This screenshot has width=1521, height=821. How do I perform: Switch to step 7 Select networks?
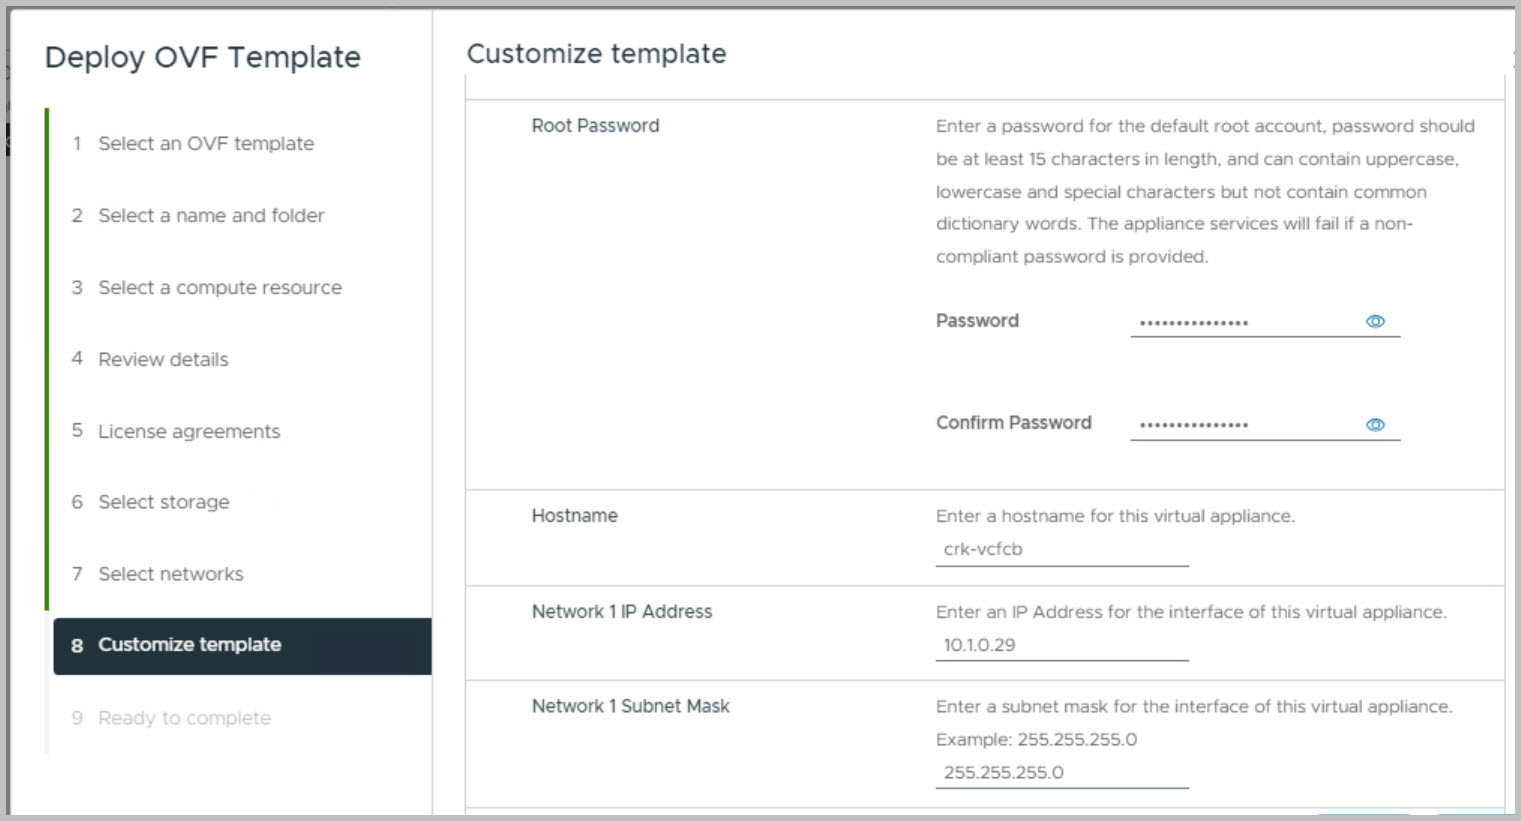pyautogui.click(x=170, y=574)
